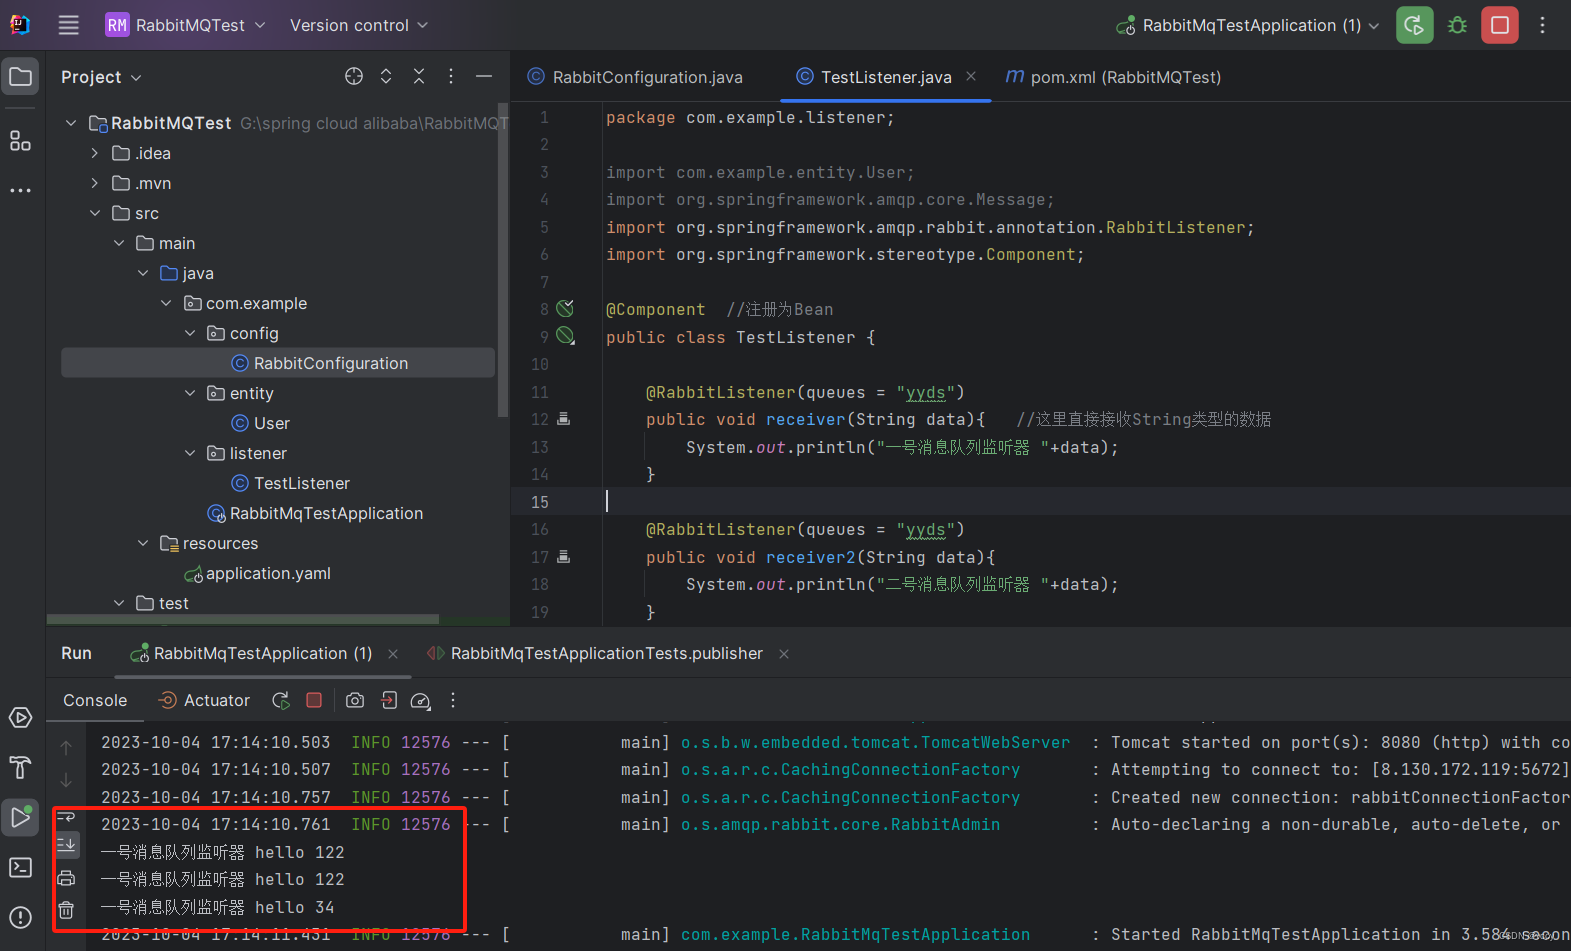
Task: Close the TestListener.java tab
Action: pos(971,76)
